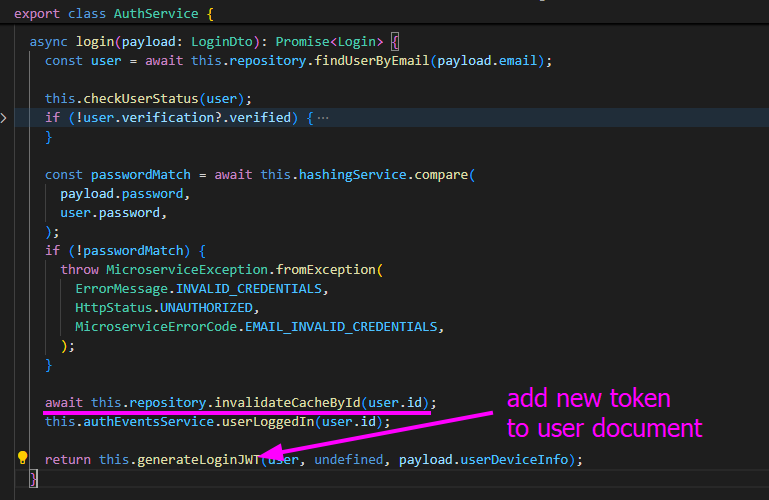Click the verified property in if condition
Screen dimensions: 769x500
pos(260,118)
